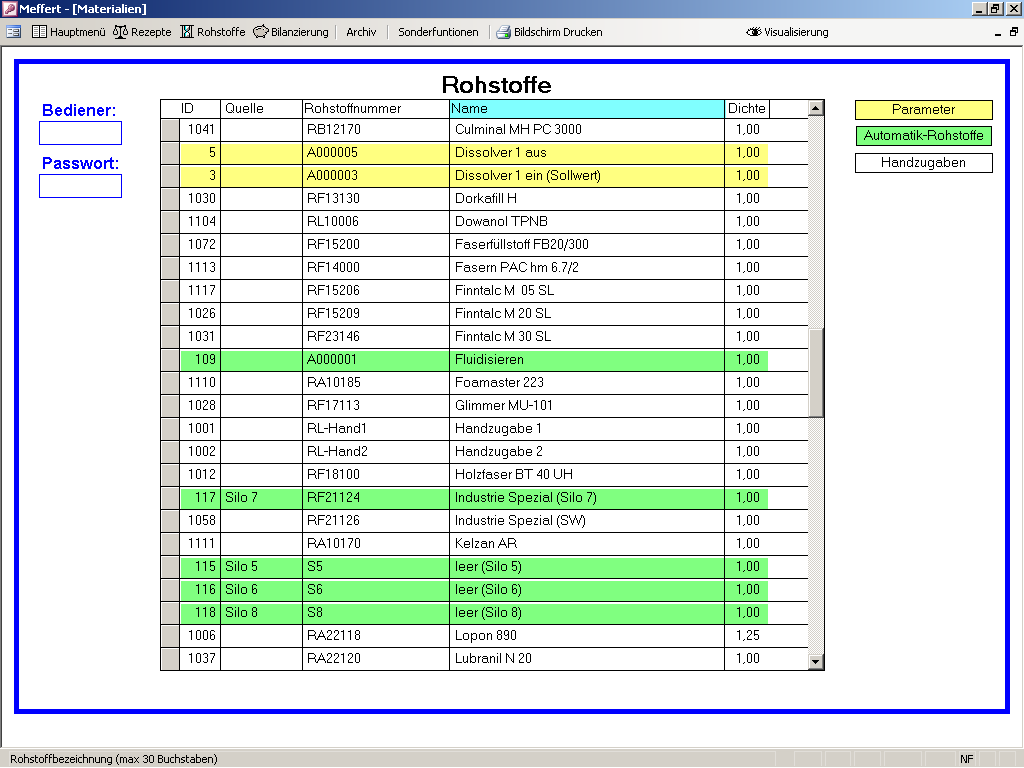Image resolution: width=1024 pixels, height=768 pixels.
Task: Click the Name column header
Action: 587,108
